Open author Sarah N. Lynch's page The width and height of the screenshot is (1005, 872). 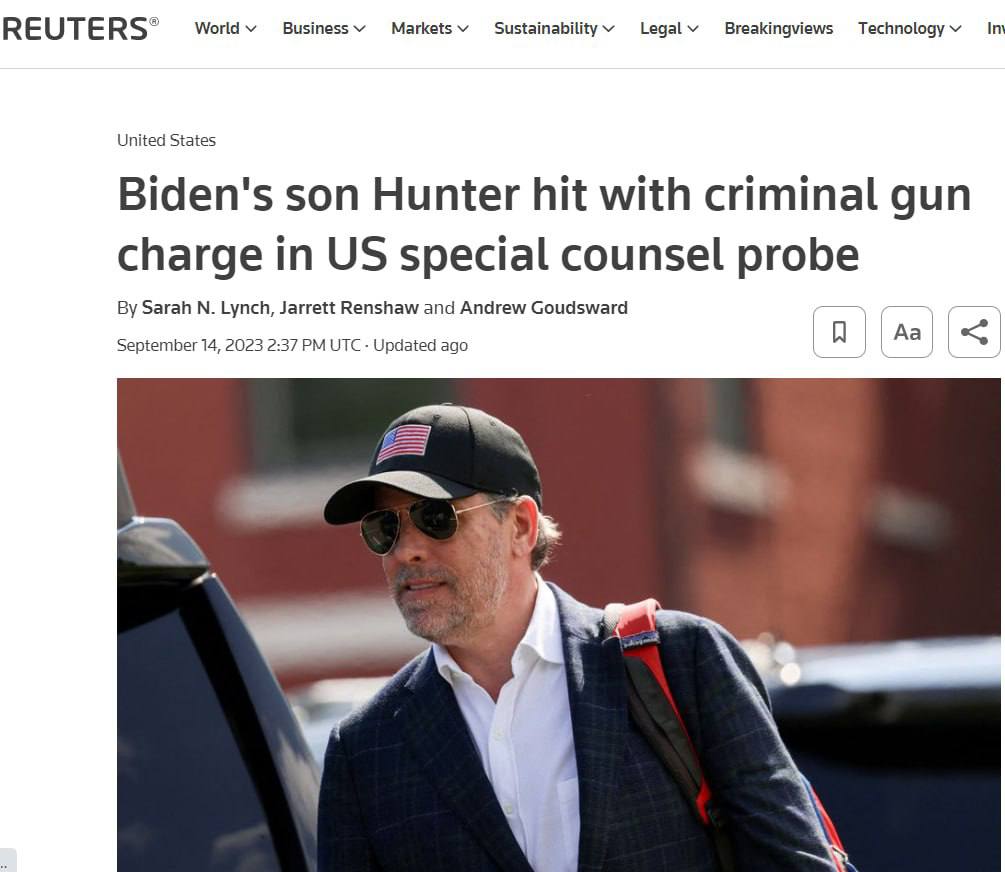pos(205,308)
